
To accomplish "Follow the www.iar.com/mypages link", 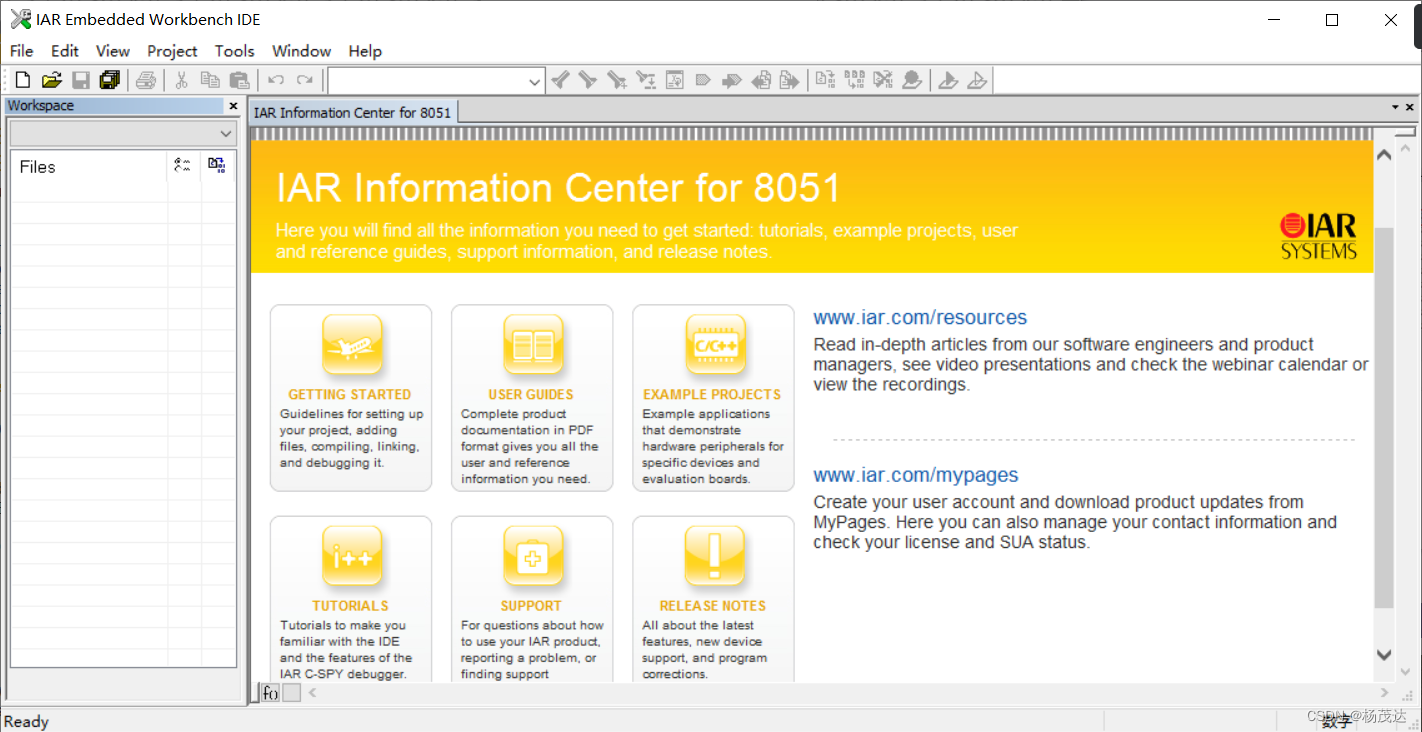I will (x=916, y=476).
